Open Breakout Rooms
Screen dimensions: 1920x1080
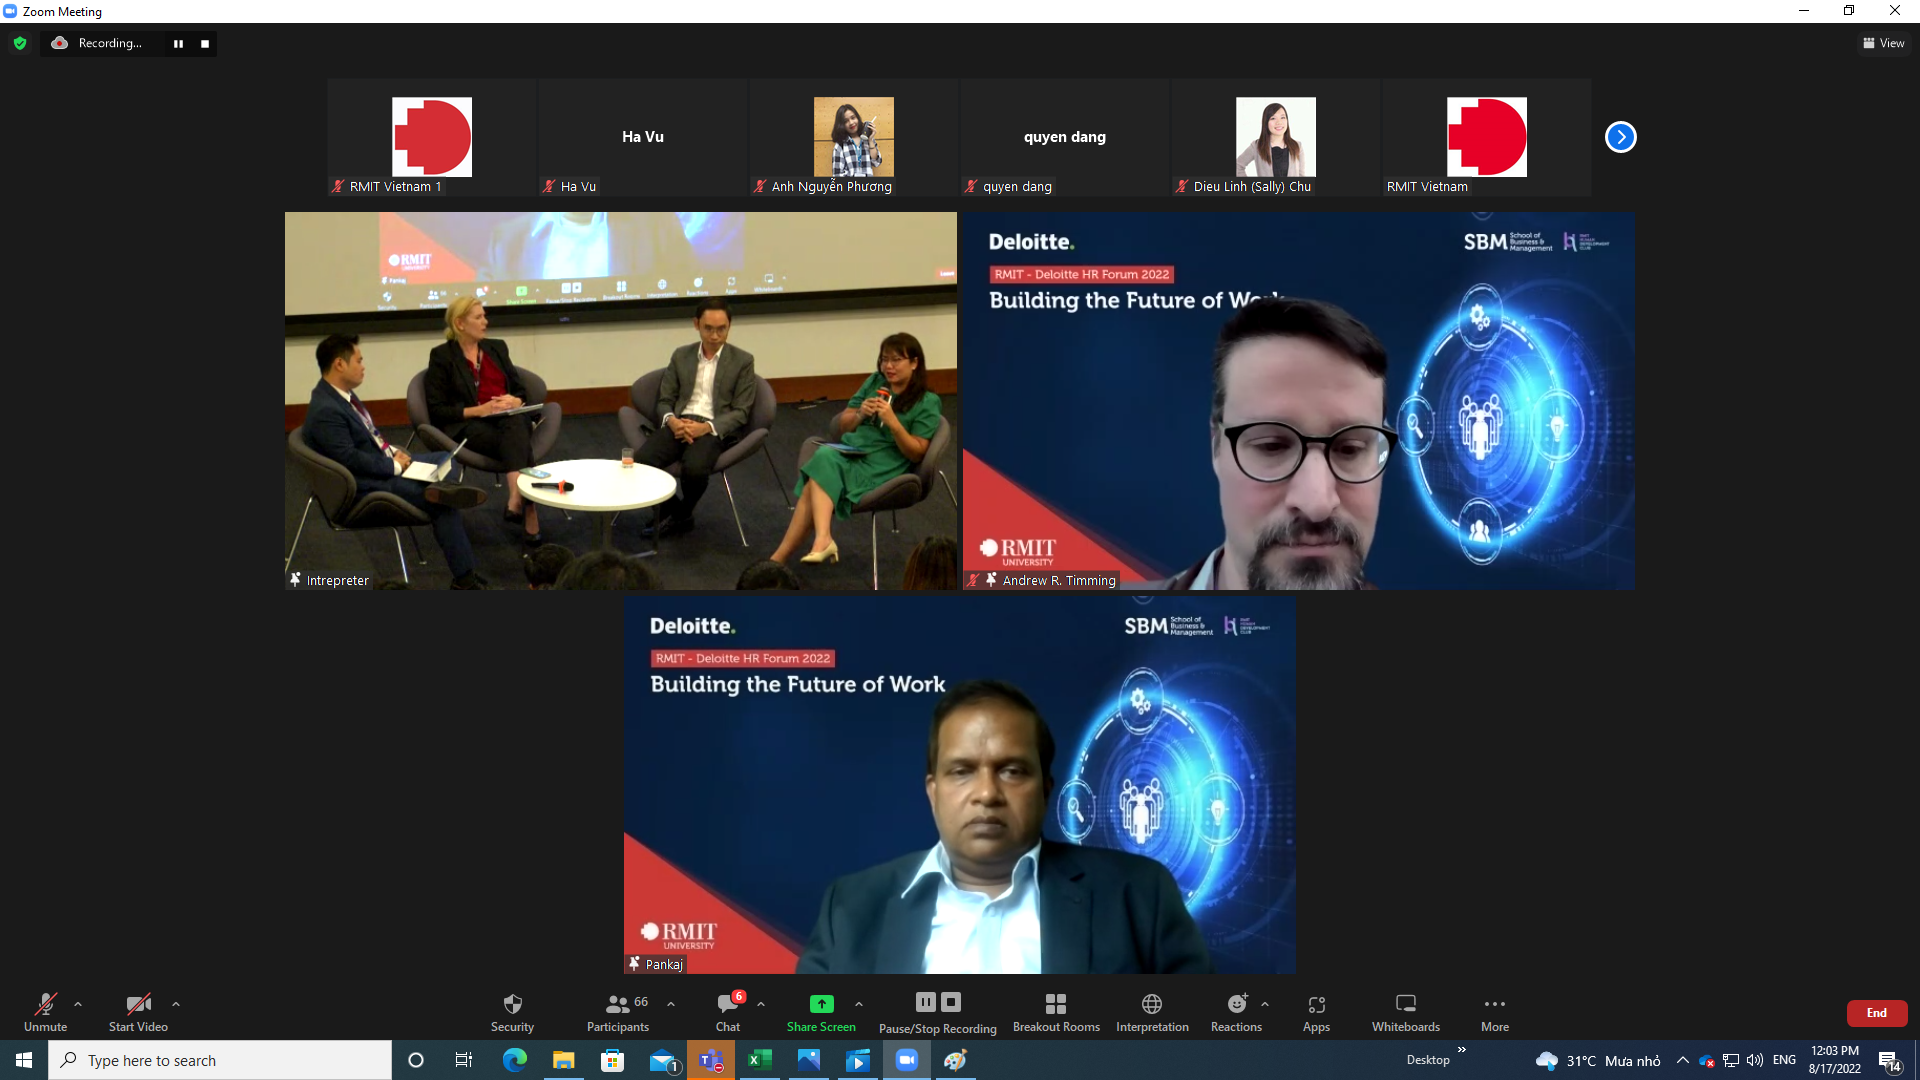pyautogui.click(x=1056, y=1012)
